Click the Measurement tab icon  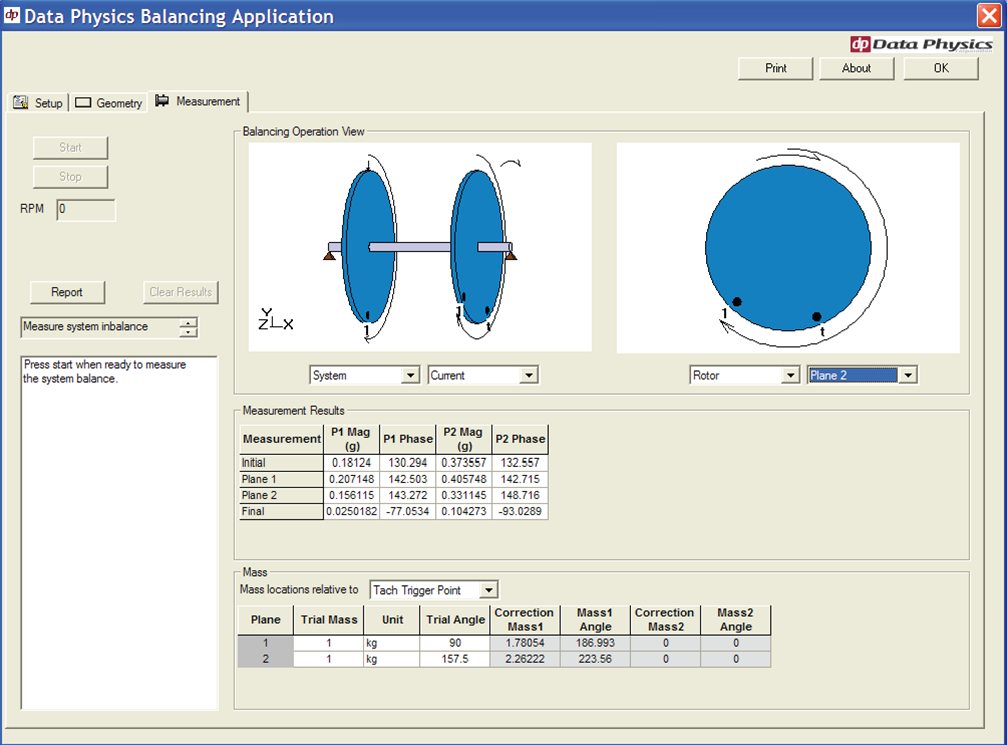[162, 101]
